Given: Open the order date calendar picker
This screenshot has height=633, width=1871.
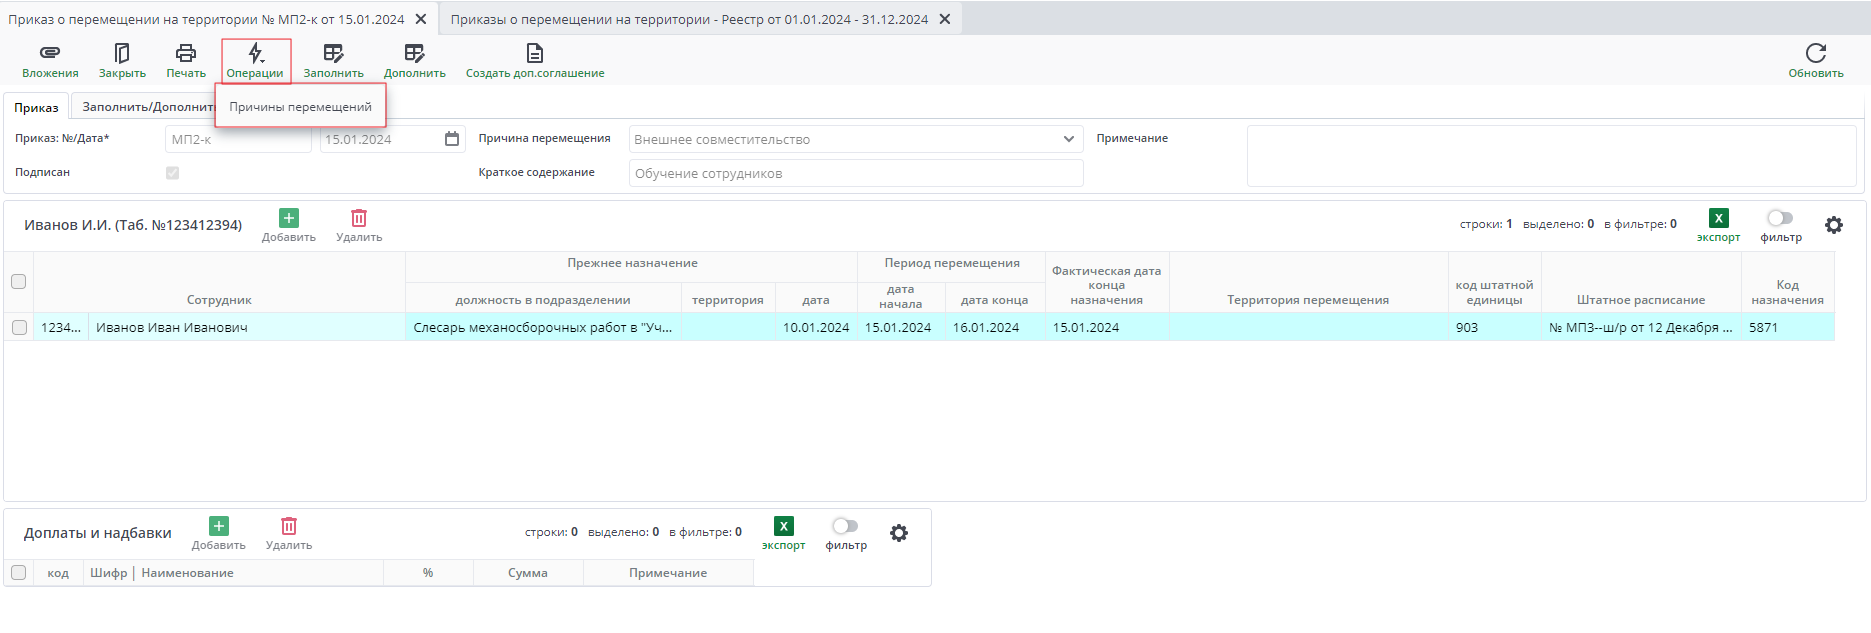Looking at the screenshot, I should (452, 139).
